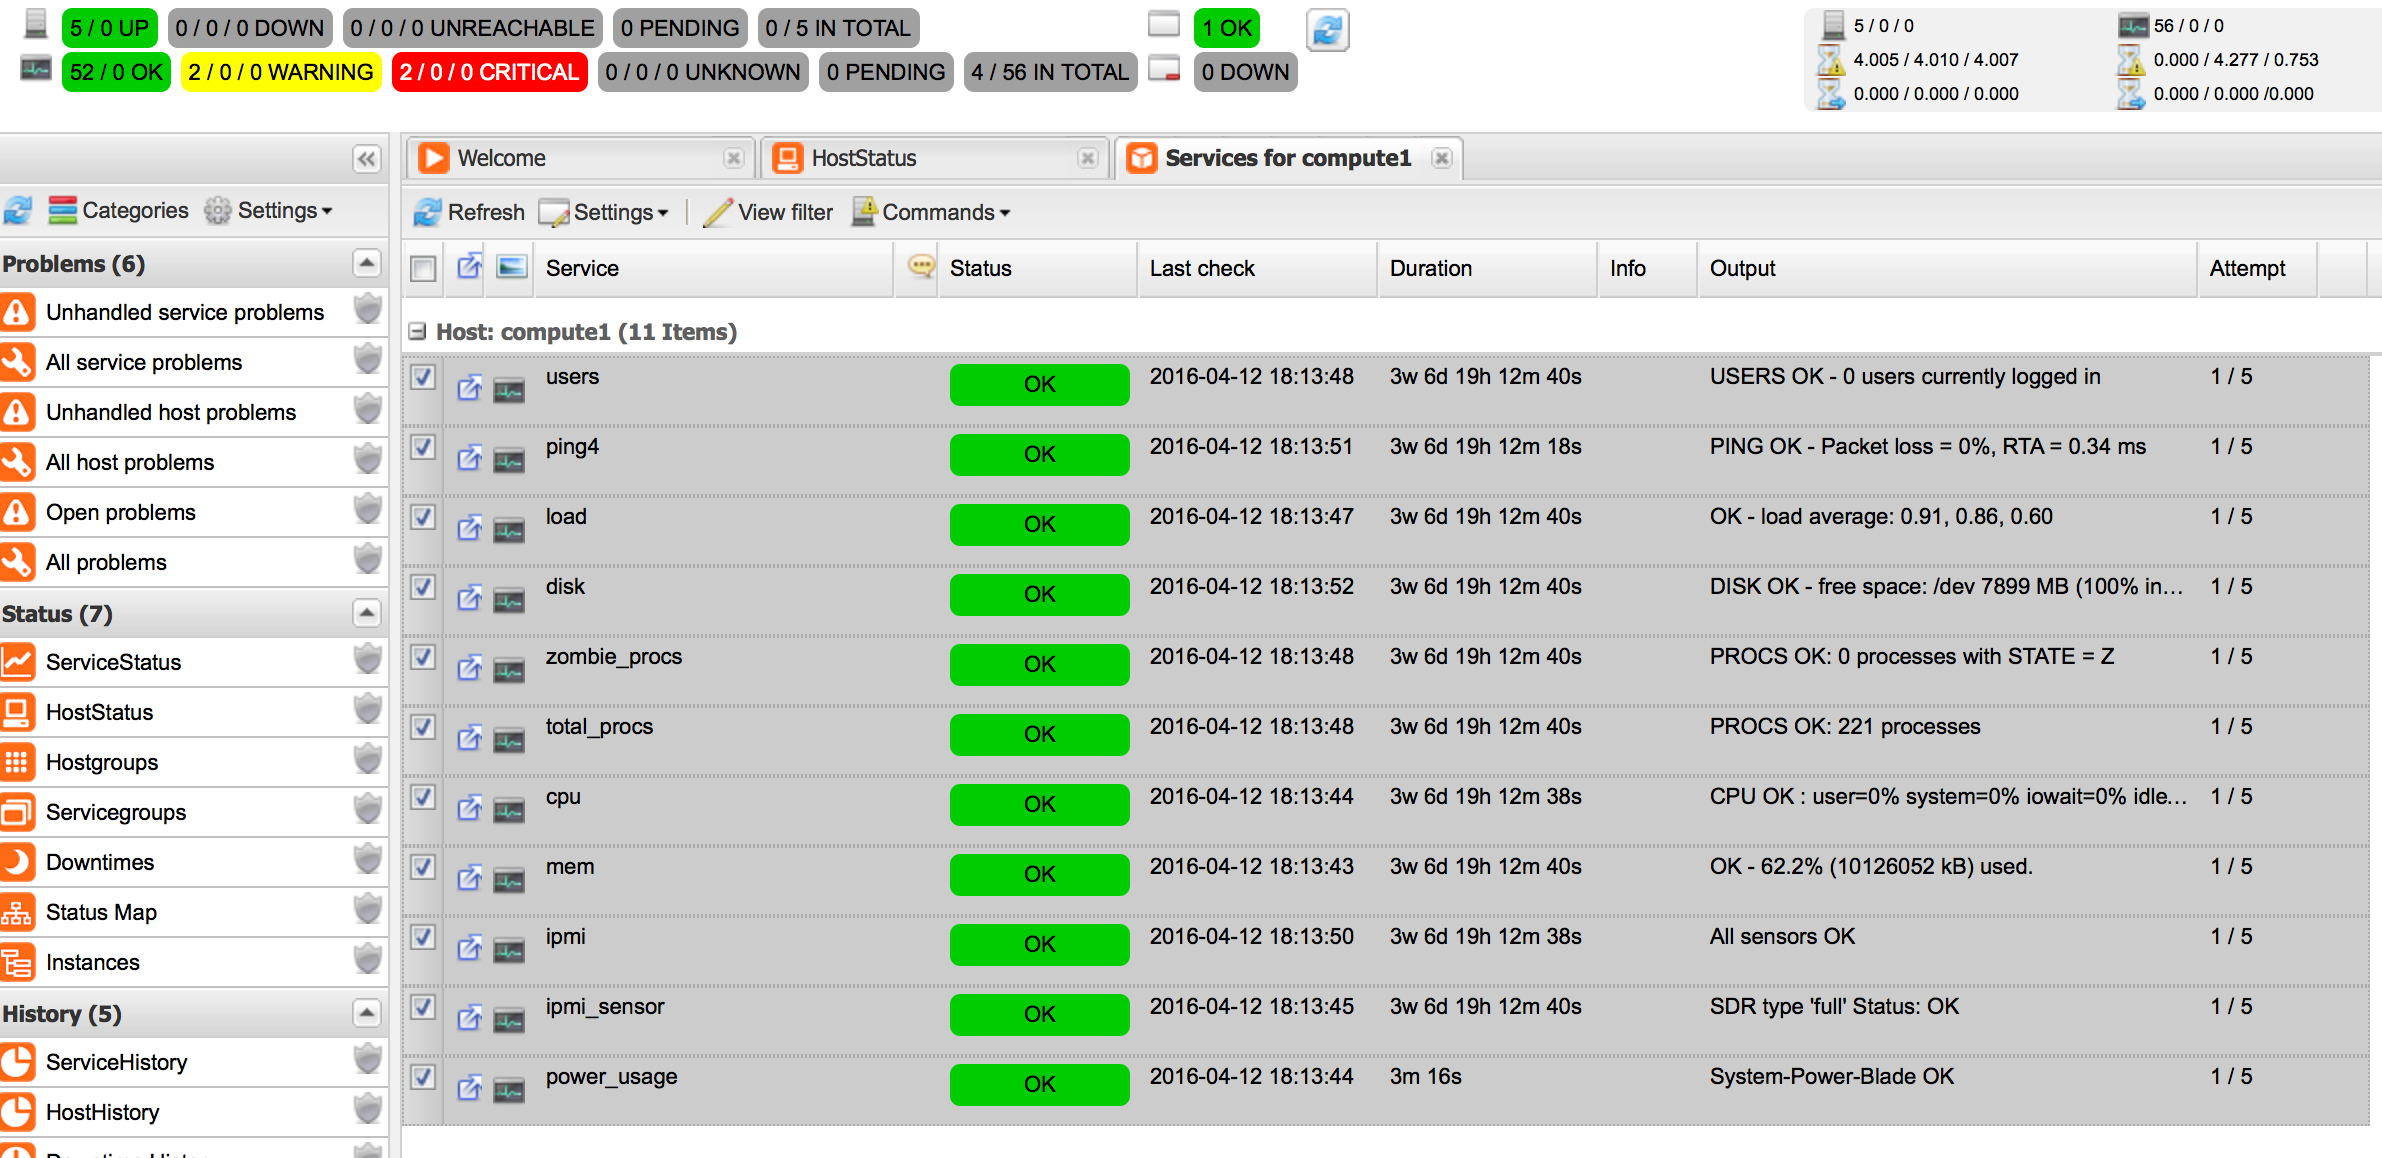Image resolution: width=2382 pixels, height=1158 pixels.
Task: Click the ServiceHistory clock icon
Action: click(18, 1062)
